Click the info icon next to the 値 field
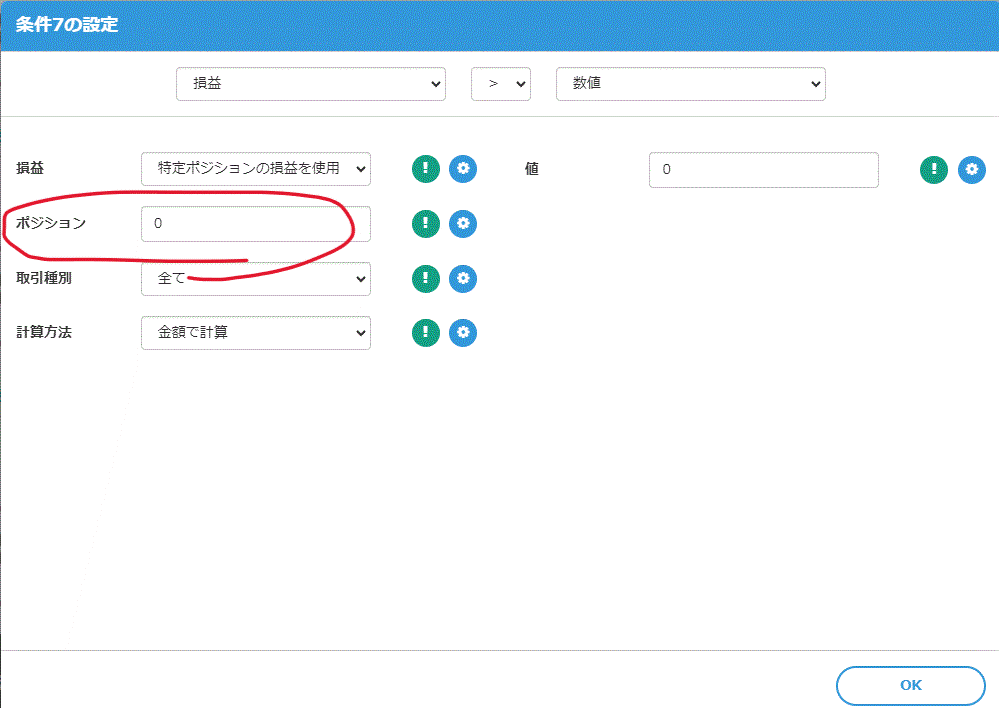 click(933, 170)
